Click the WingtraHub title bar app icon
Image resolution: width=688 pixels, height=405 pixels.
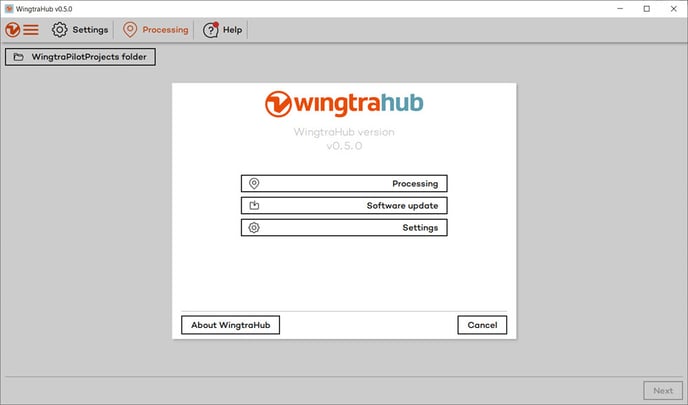point(9,9)
